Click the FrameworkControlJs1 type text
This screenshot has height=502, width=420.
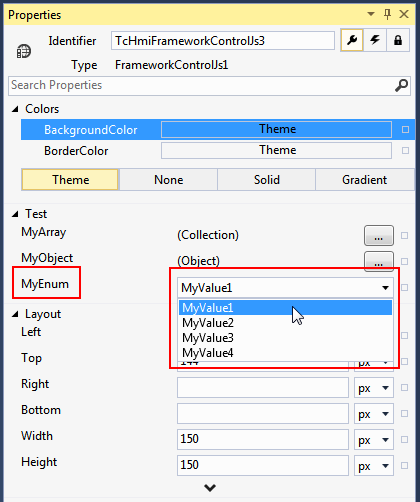coord(172,65)
